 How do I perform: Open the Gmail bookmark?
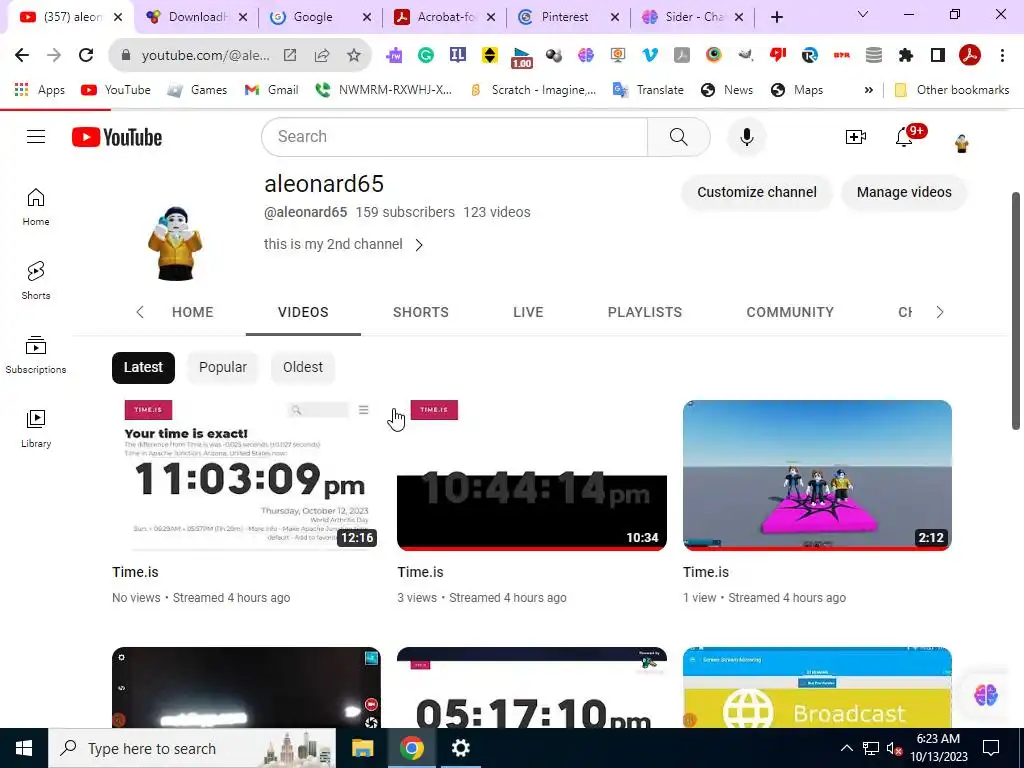pyautogui.click(x=271, y=89)
